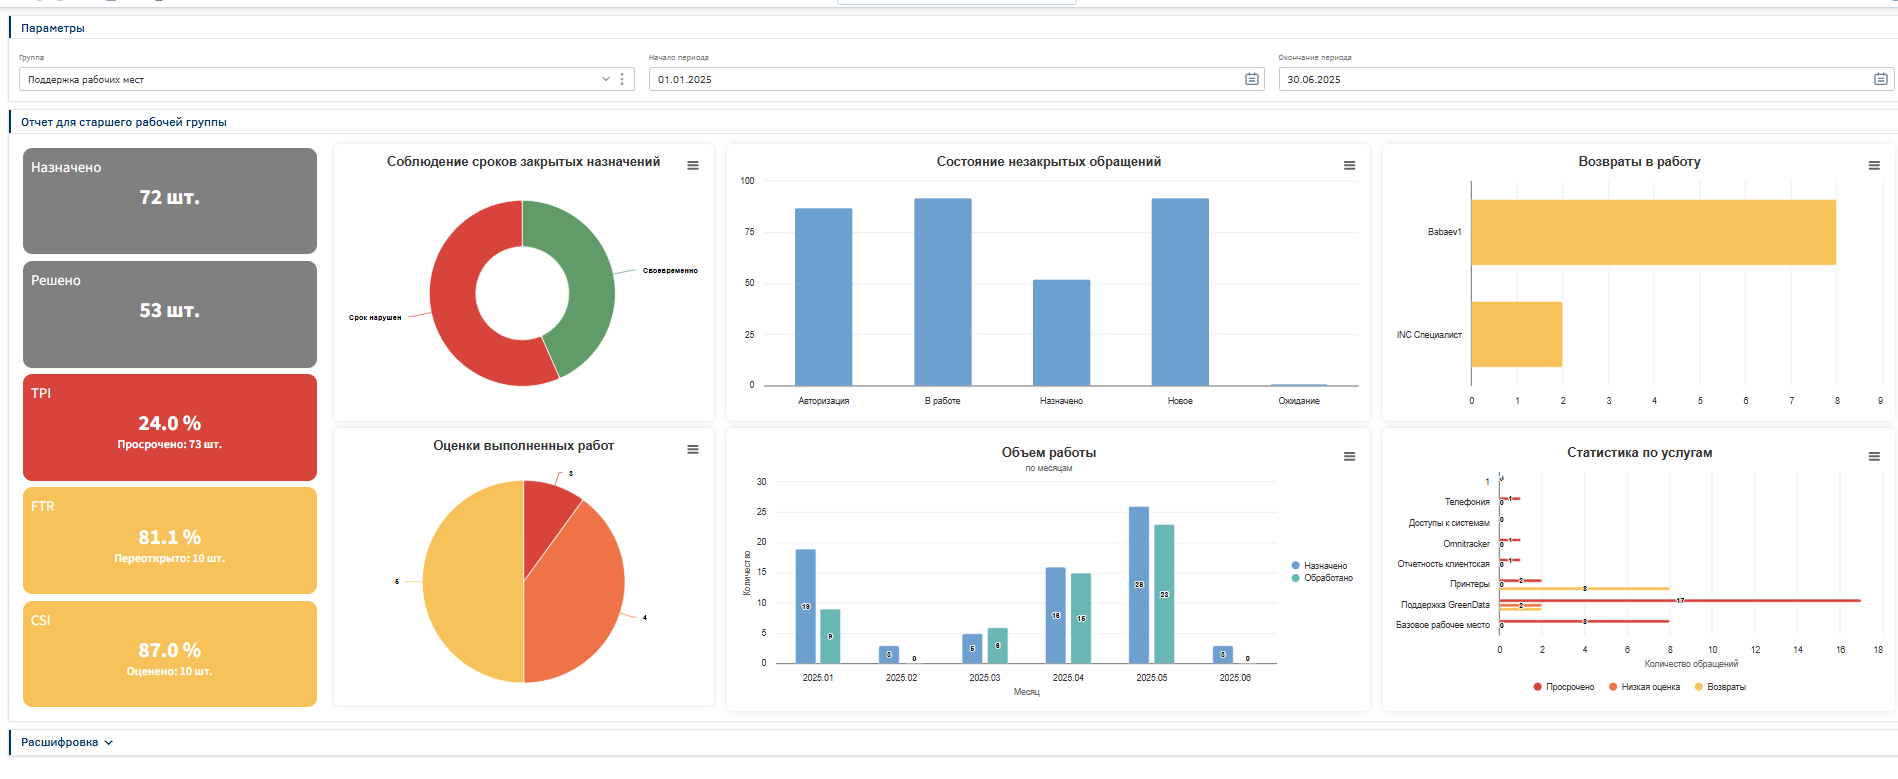
Task: Toggle Назначено series in Объем работы legend
Action: 1324,566
